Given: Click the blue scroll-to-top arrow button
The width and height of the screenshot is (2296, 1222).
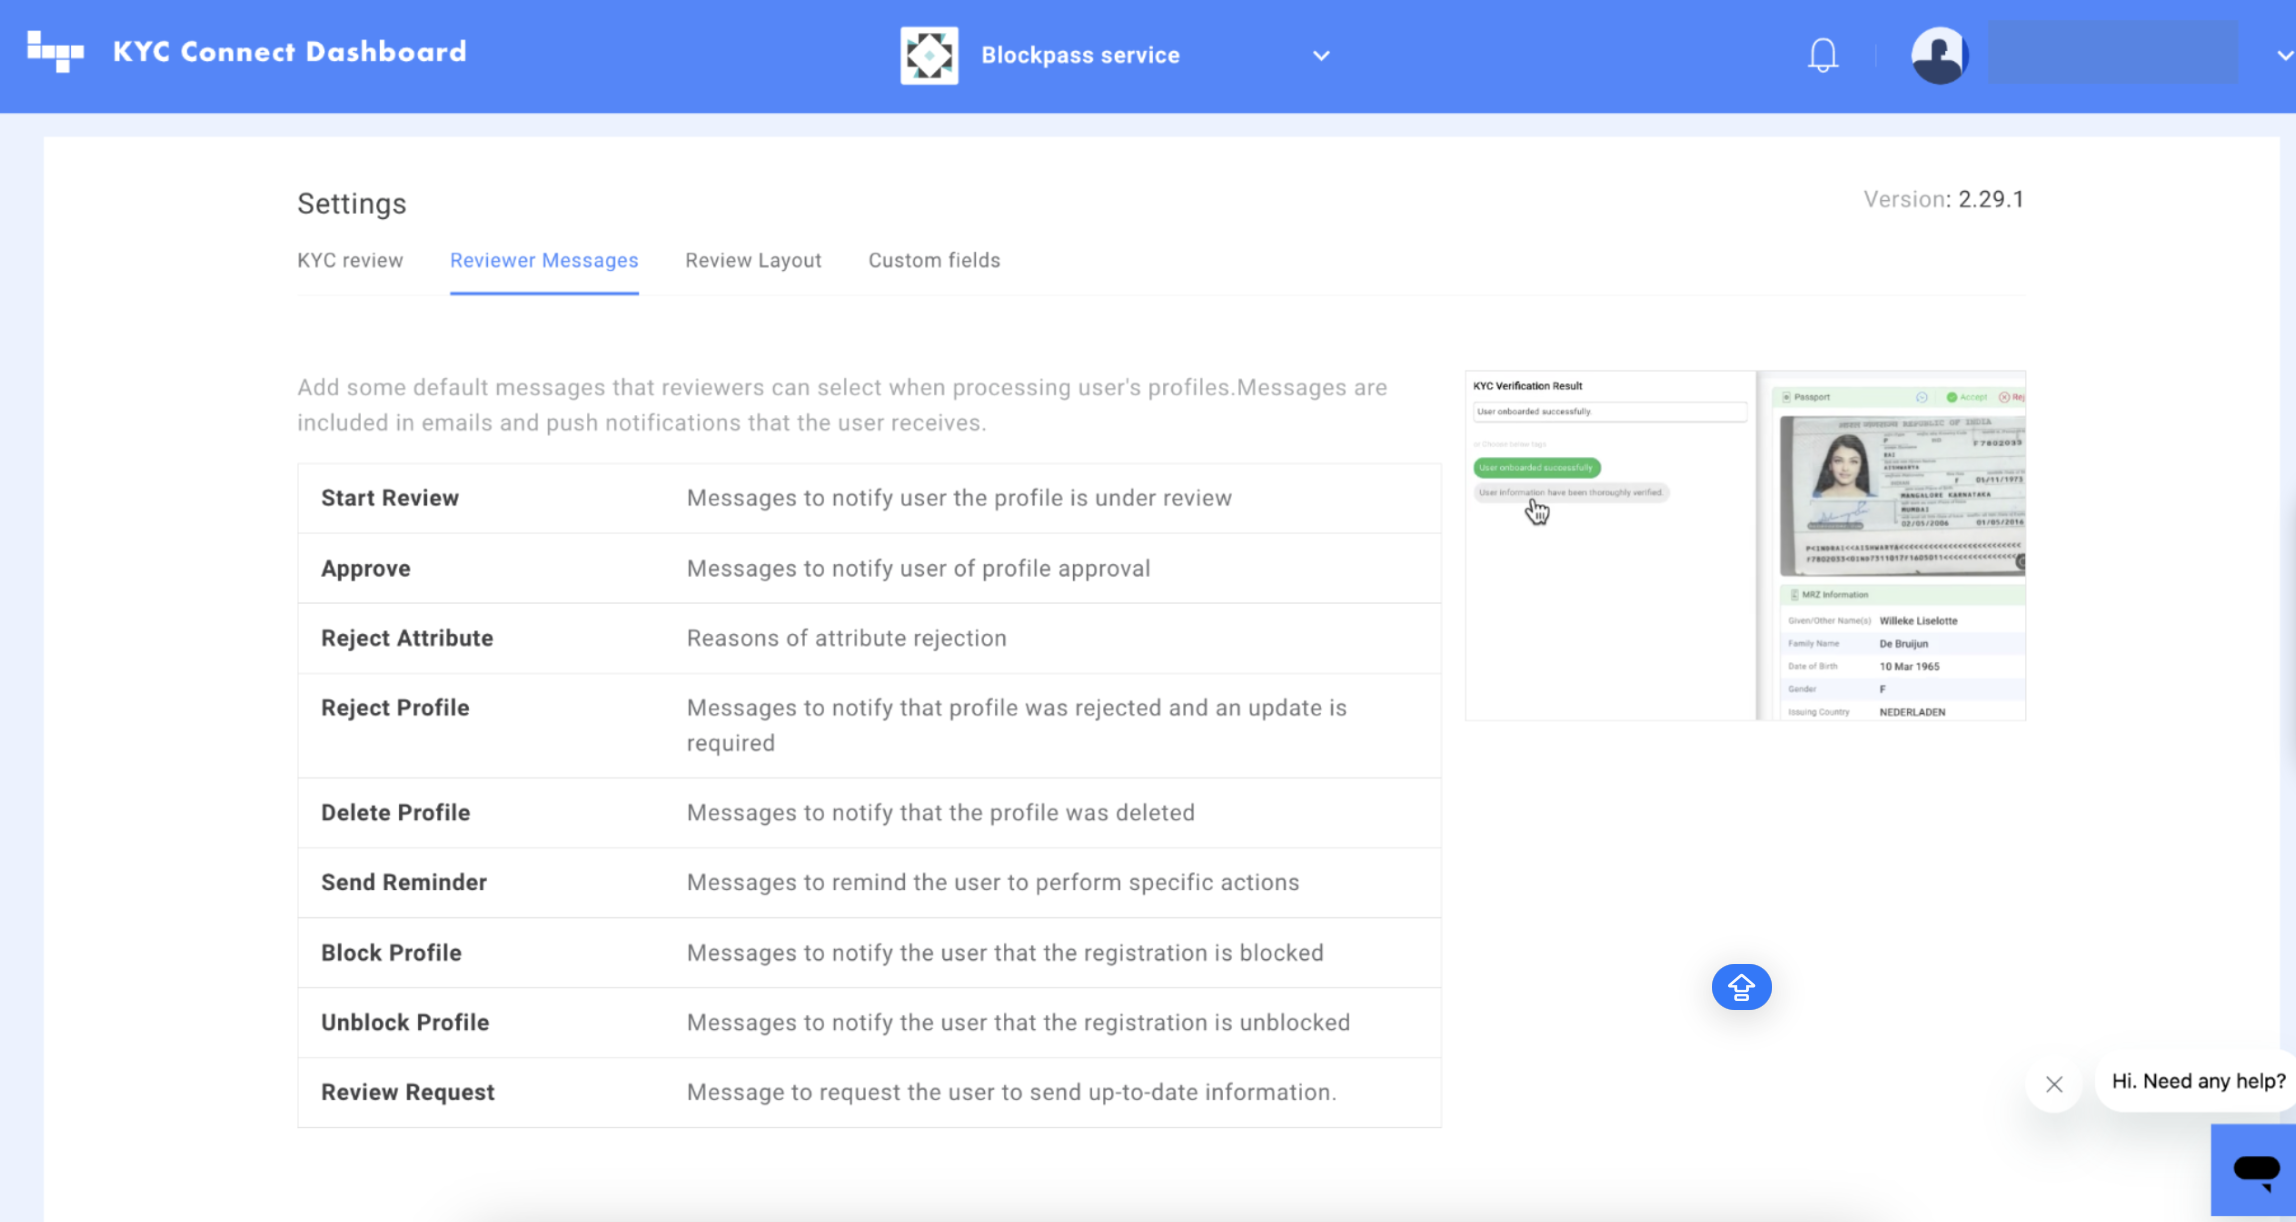Looking at the screenshot, I should (x=1741, y=987).
